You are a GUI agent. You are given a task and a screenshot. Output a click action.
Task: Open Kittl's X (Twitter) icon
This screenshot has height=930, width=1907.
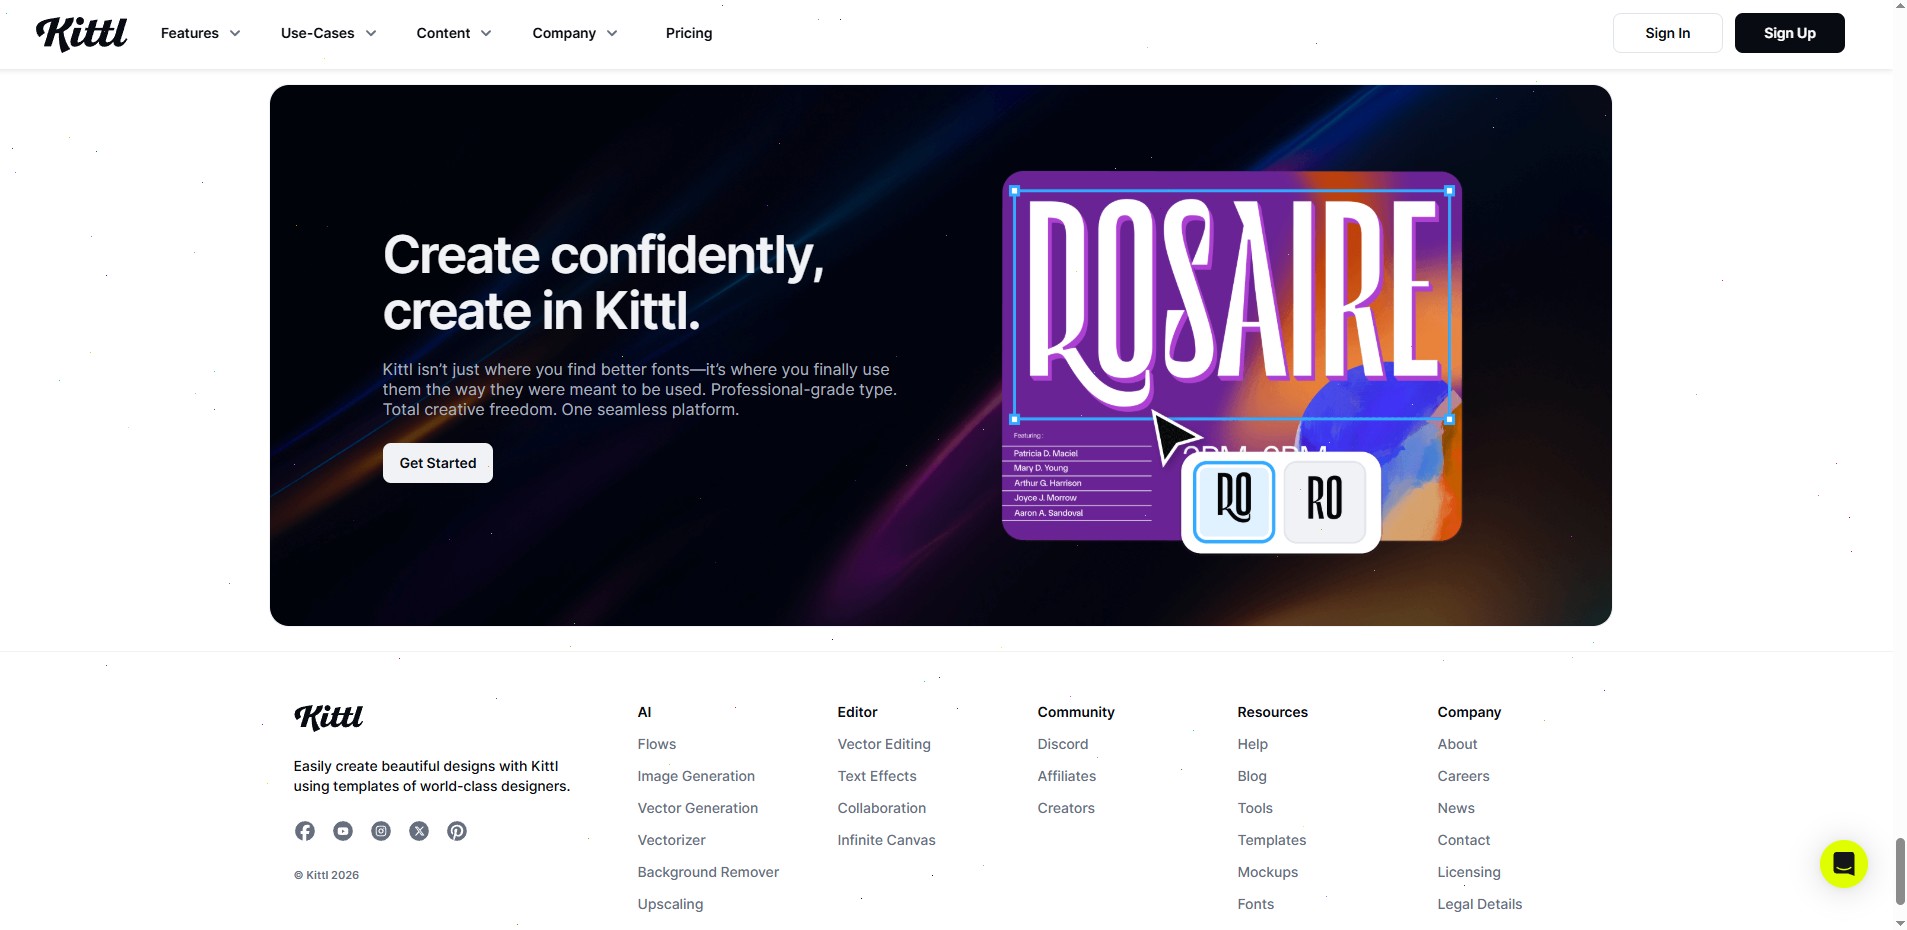[x=419, y=831]
